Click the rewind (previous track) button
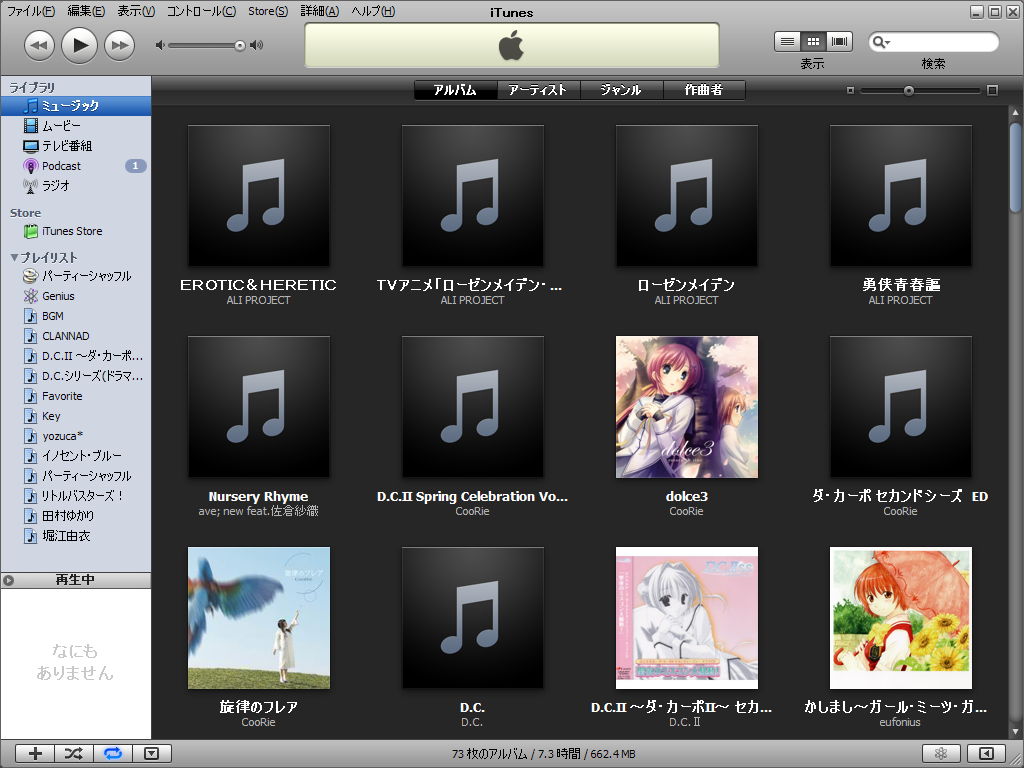 point(39,45)
